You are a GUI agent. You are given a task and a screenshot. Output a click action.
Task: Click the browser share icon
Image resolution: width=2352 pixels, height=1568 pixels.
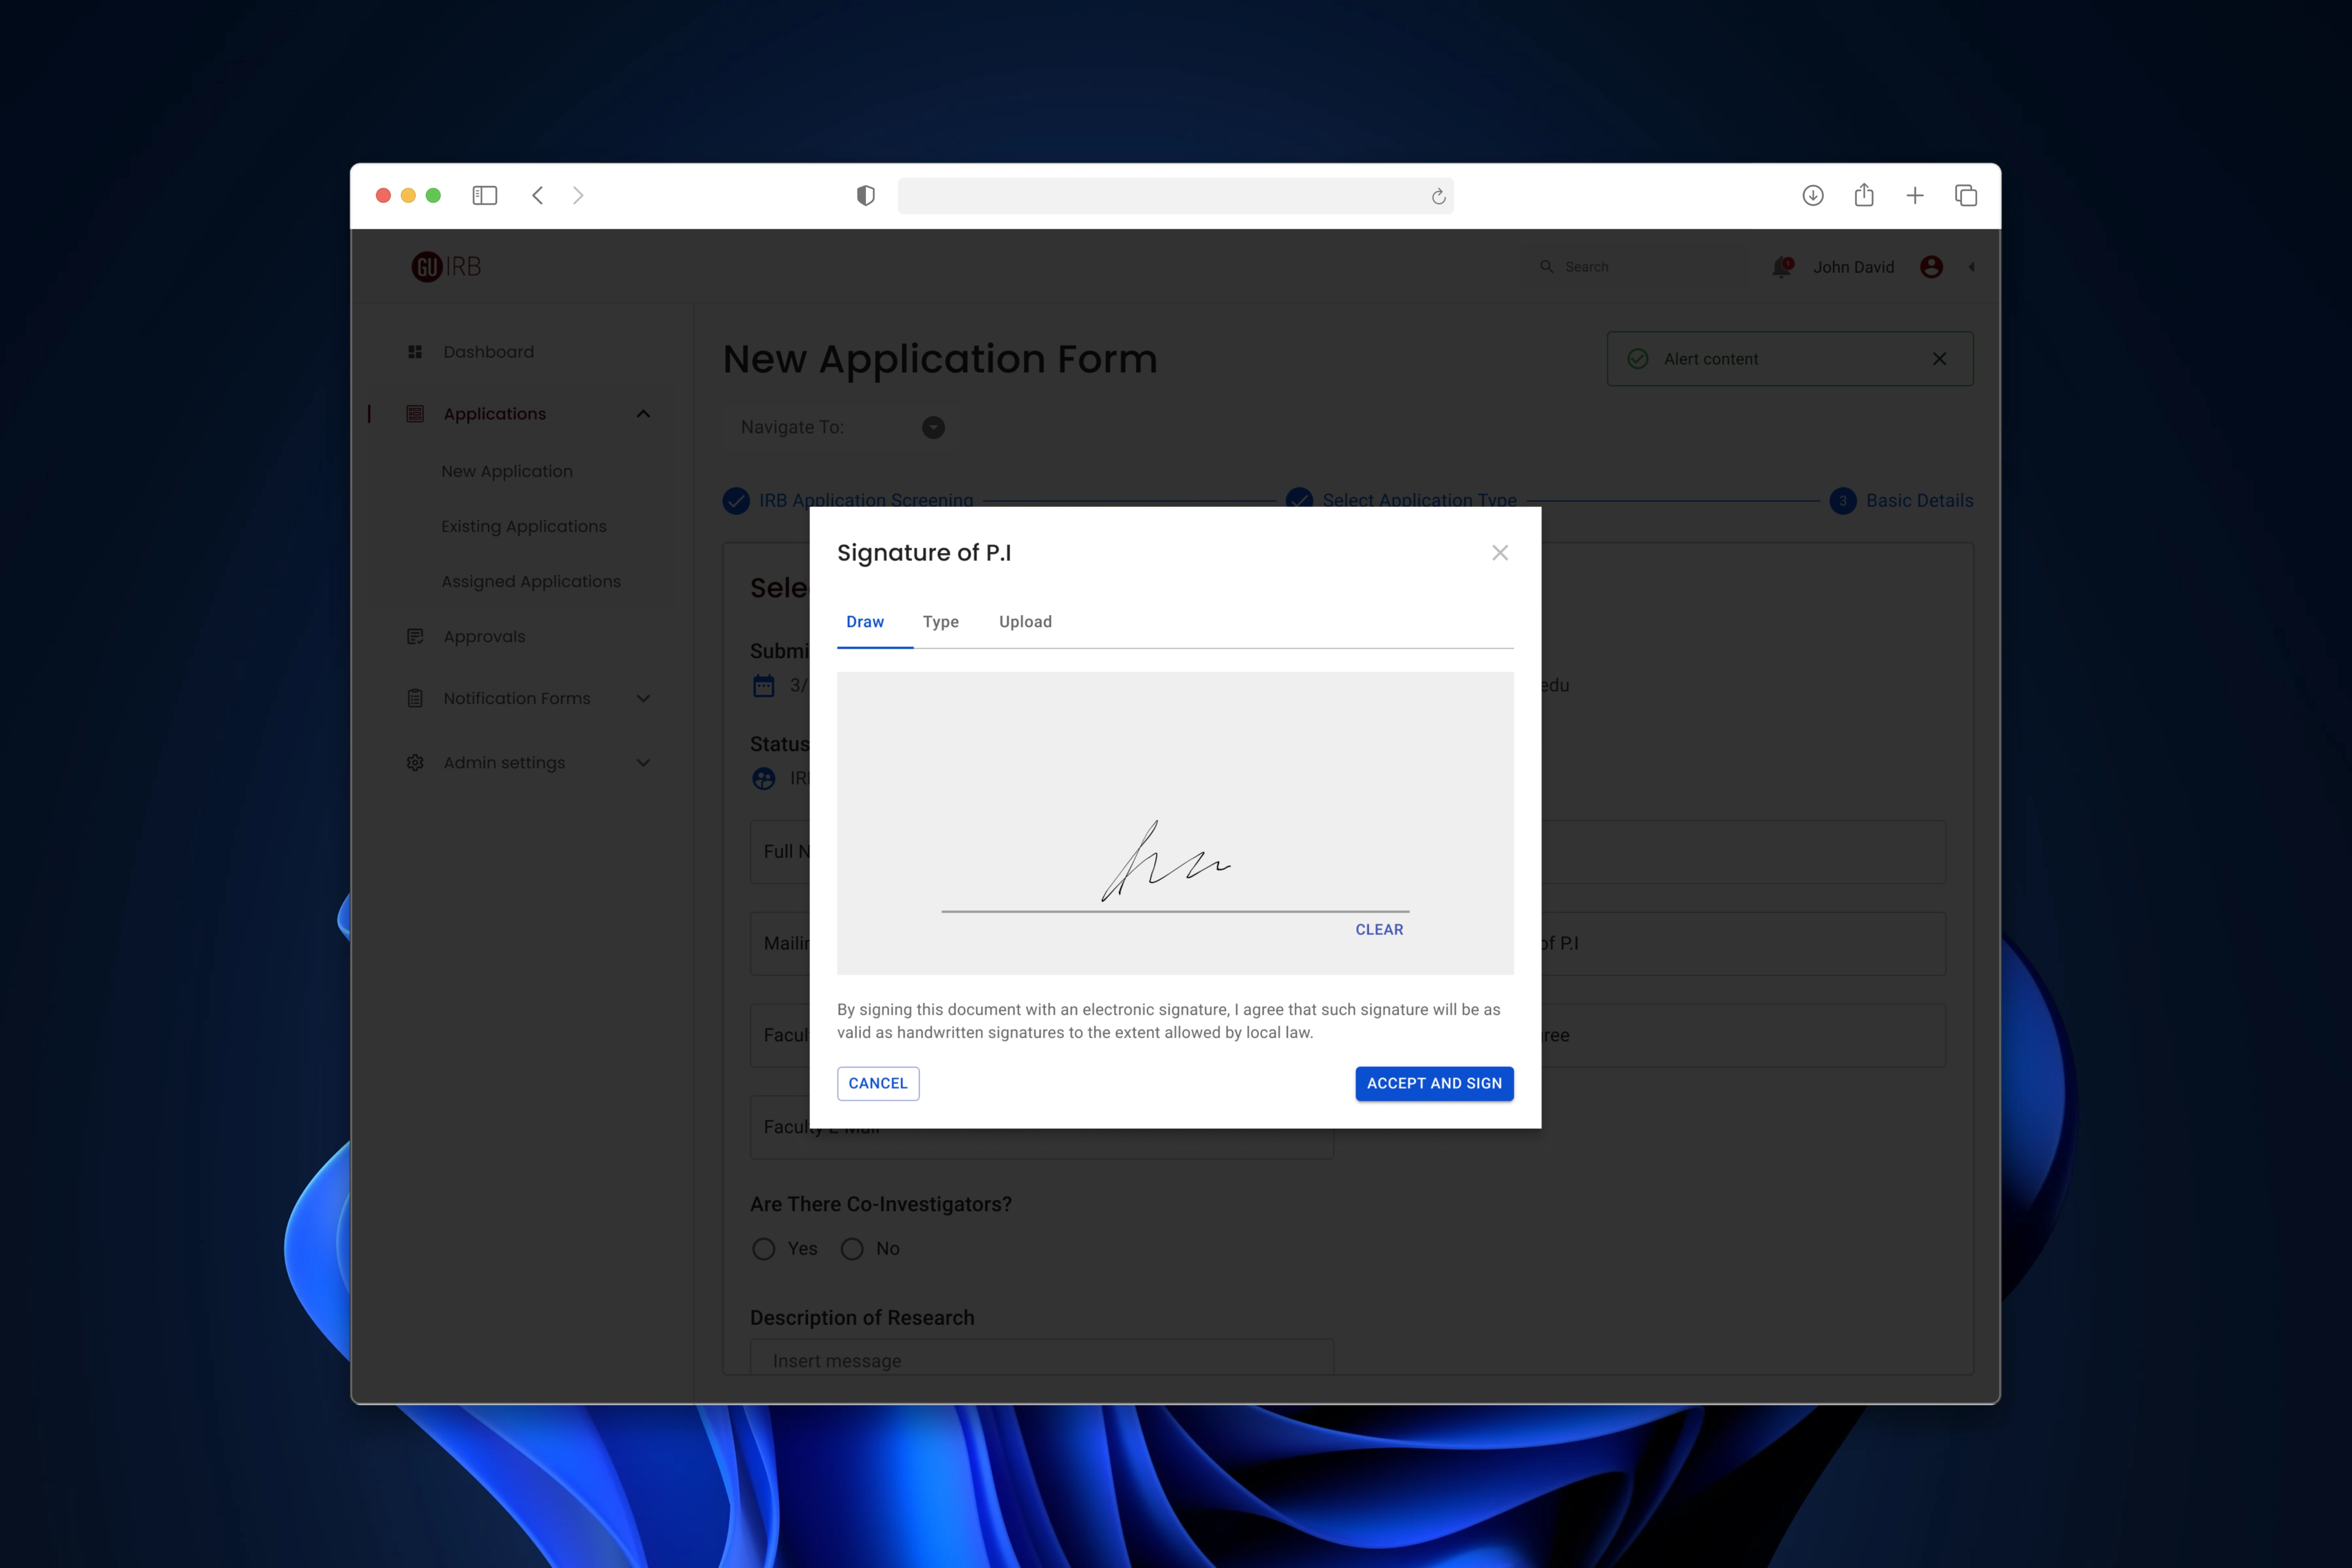tap(1864, 195)
